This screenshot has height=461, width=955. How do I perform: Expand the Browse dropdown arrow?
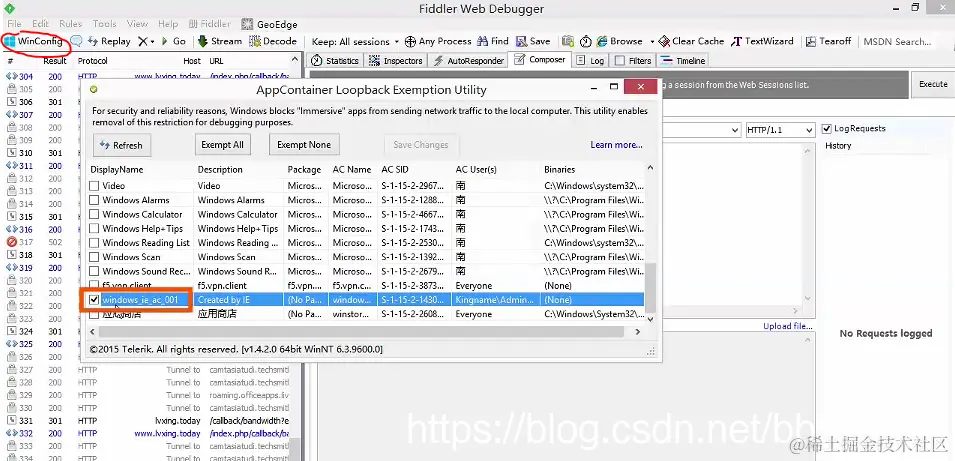(x=652, y=41)
